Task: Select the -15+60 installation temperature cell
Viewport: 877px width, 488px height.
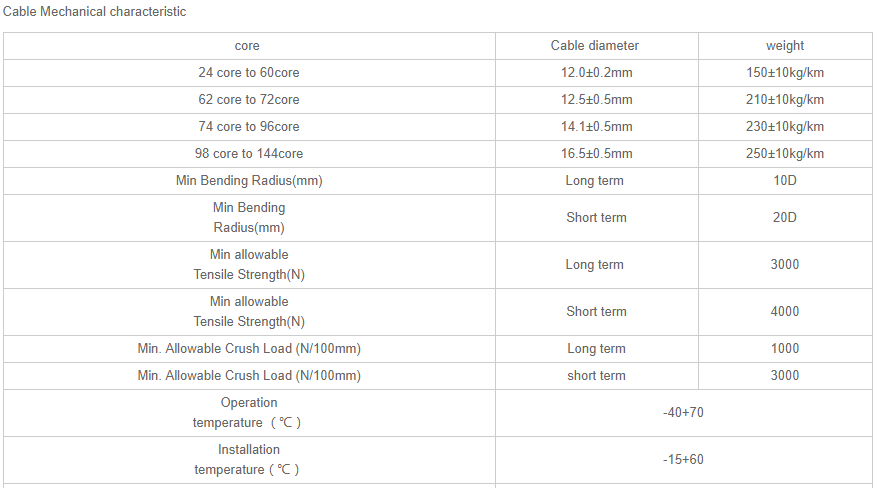Action: point(684,460)
